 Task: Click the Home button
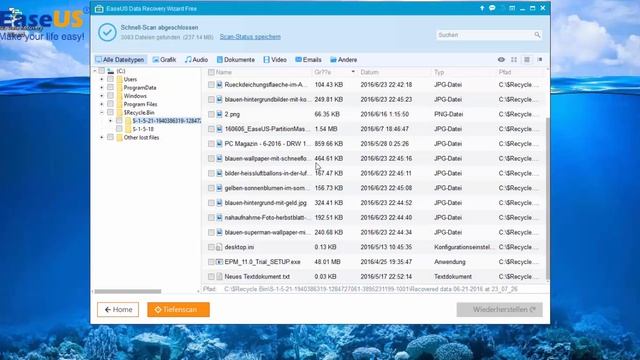tap(118, 309)
